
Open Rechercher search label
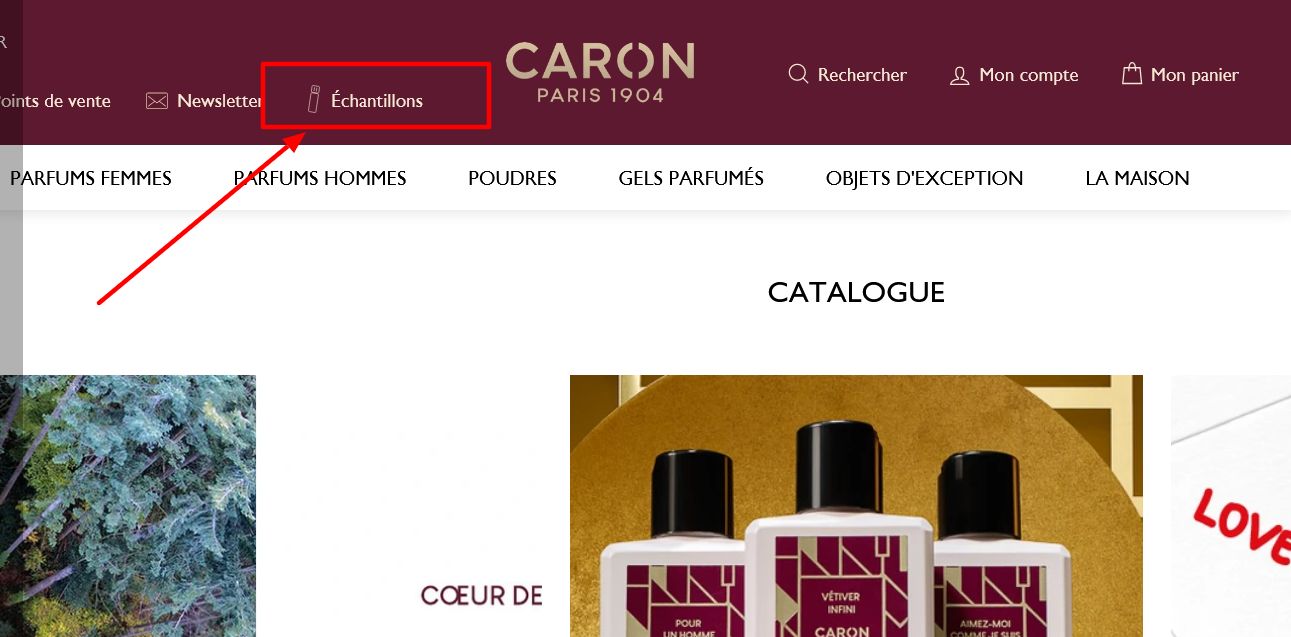pyautogui.click(x=862, y=75)
